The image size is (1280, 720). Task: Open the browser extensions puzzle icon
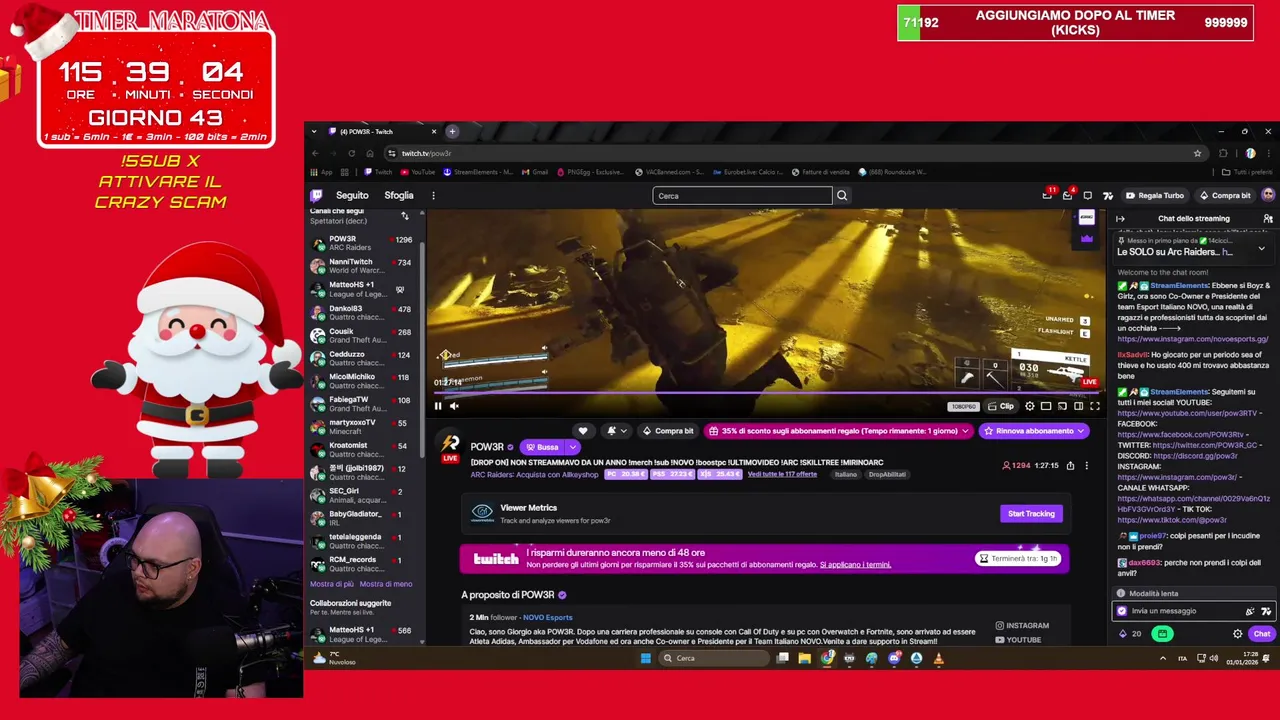1223,153
